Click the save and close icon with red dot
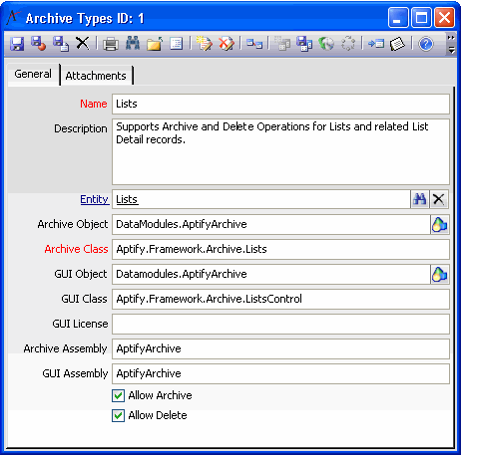This screenshot has width=499, height=475. tap(38, 44)
